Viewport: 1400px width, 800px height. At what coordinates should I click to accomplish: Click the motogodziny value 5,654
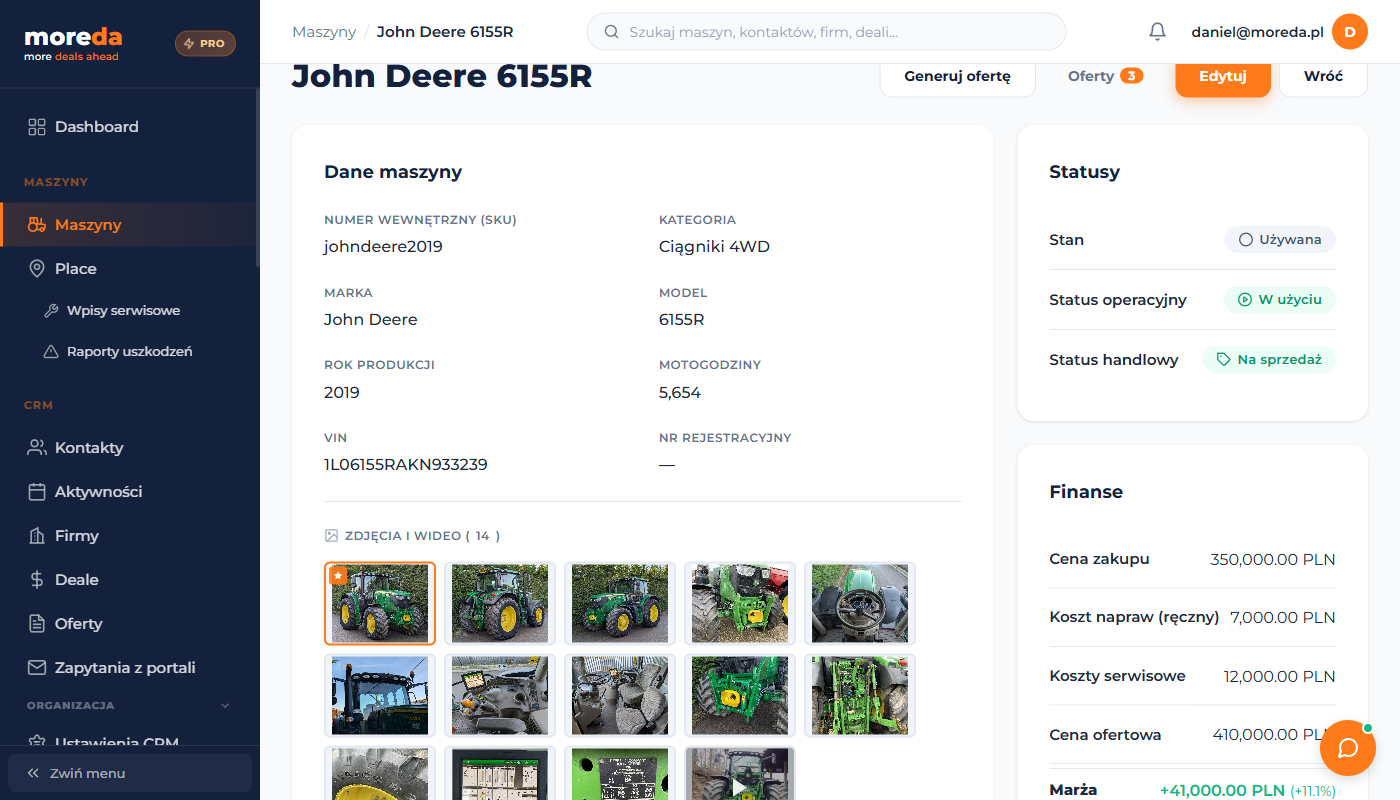click(680, 393)
